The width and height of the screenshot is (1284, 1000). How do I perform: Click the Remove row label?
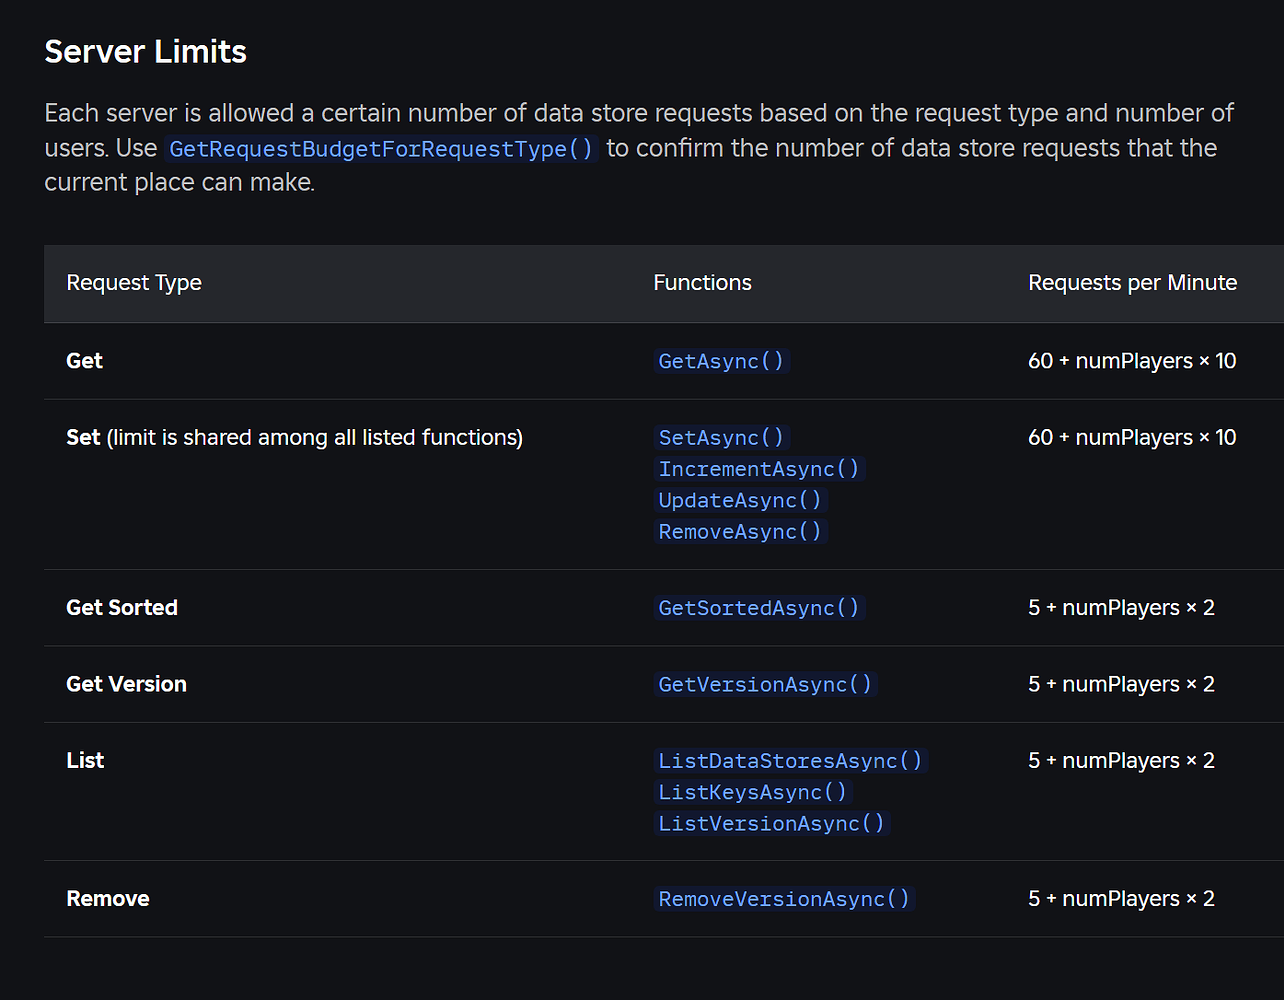tap(108, 898)
